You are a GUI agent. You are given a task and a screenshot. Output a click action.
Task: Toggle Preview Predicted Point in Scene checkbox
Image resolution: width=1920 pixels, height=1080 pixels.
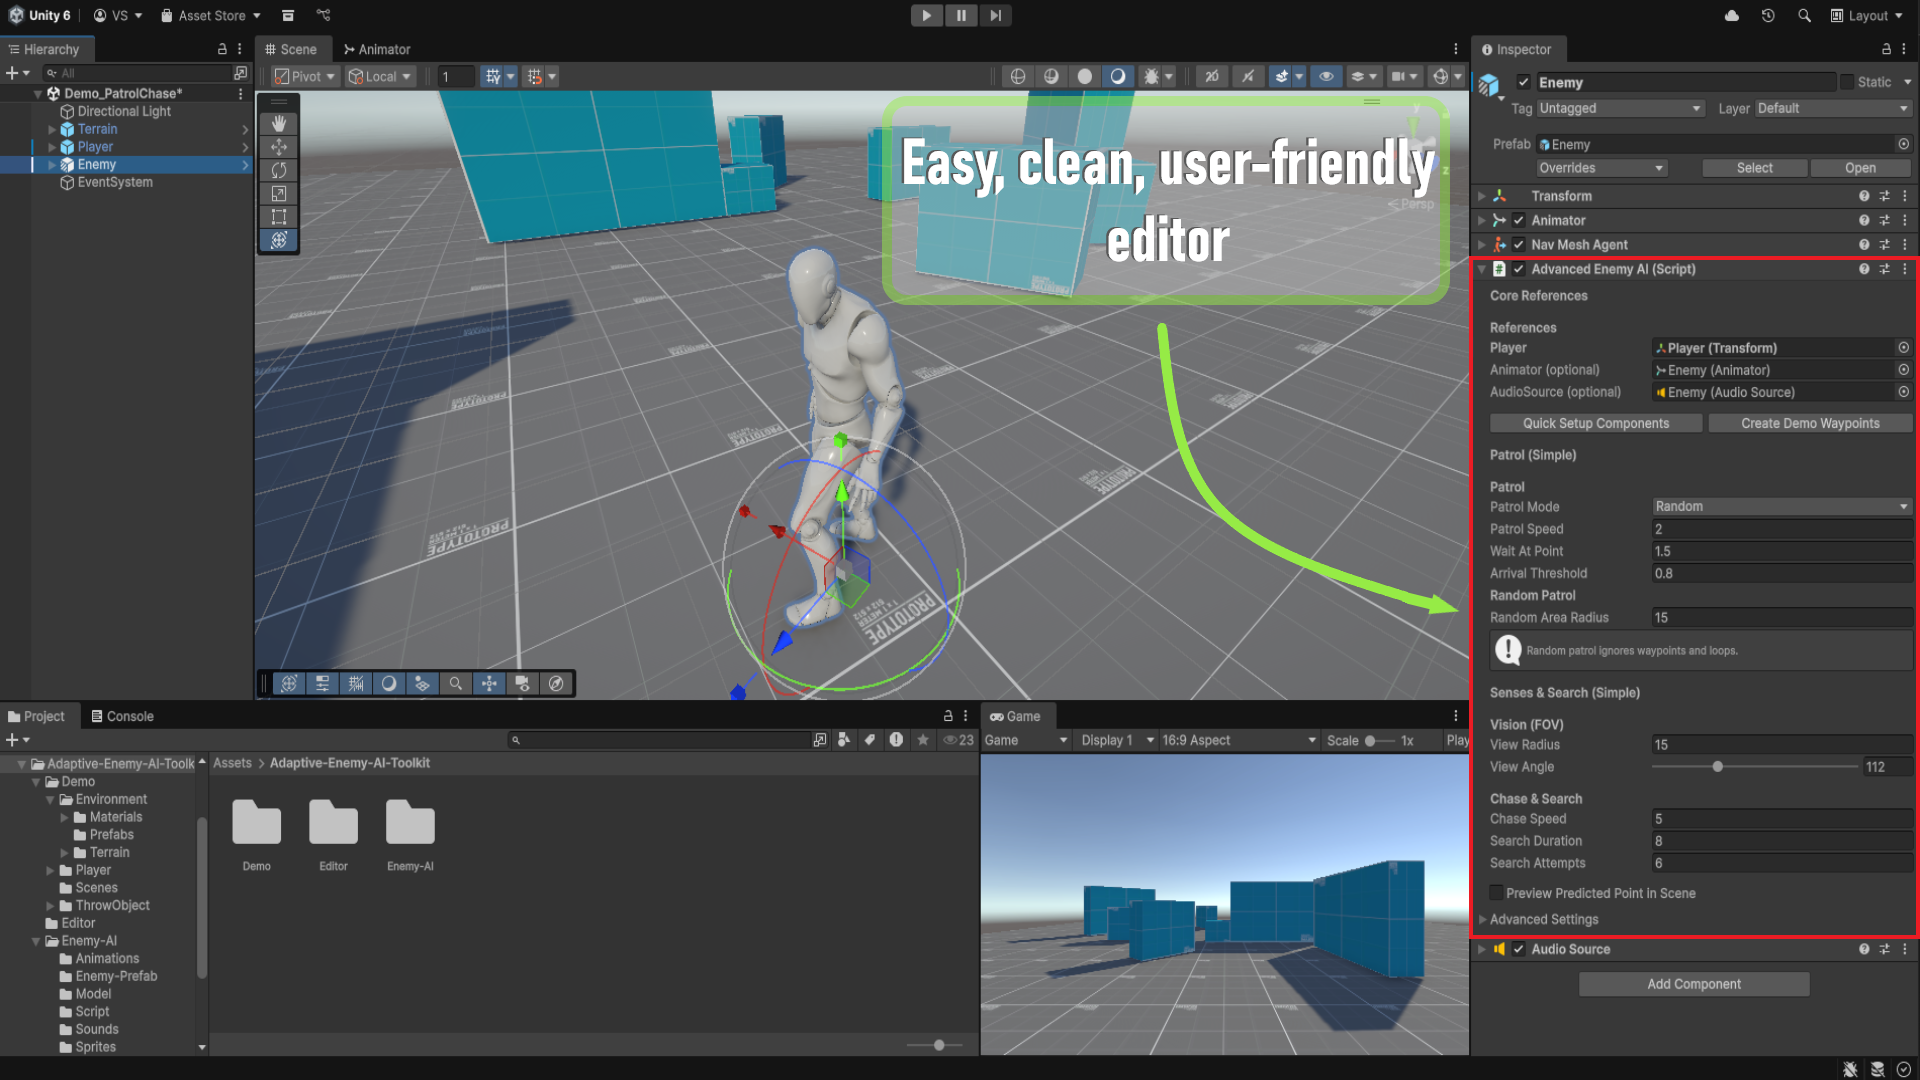tap(1497, 893)
